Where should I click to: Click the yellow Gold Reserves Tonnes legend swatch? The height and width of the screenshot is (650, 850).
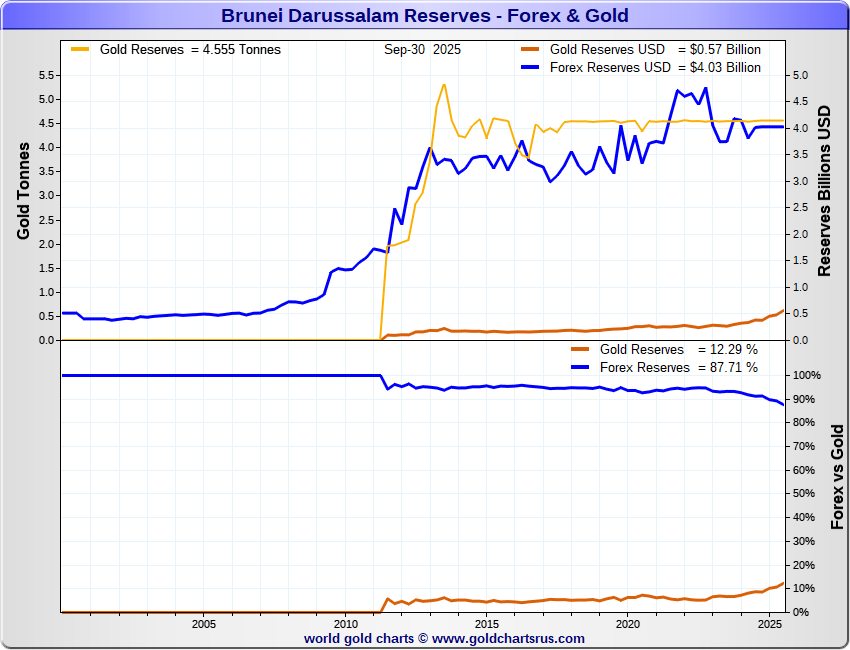[80, 49]
